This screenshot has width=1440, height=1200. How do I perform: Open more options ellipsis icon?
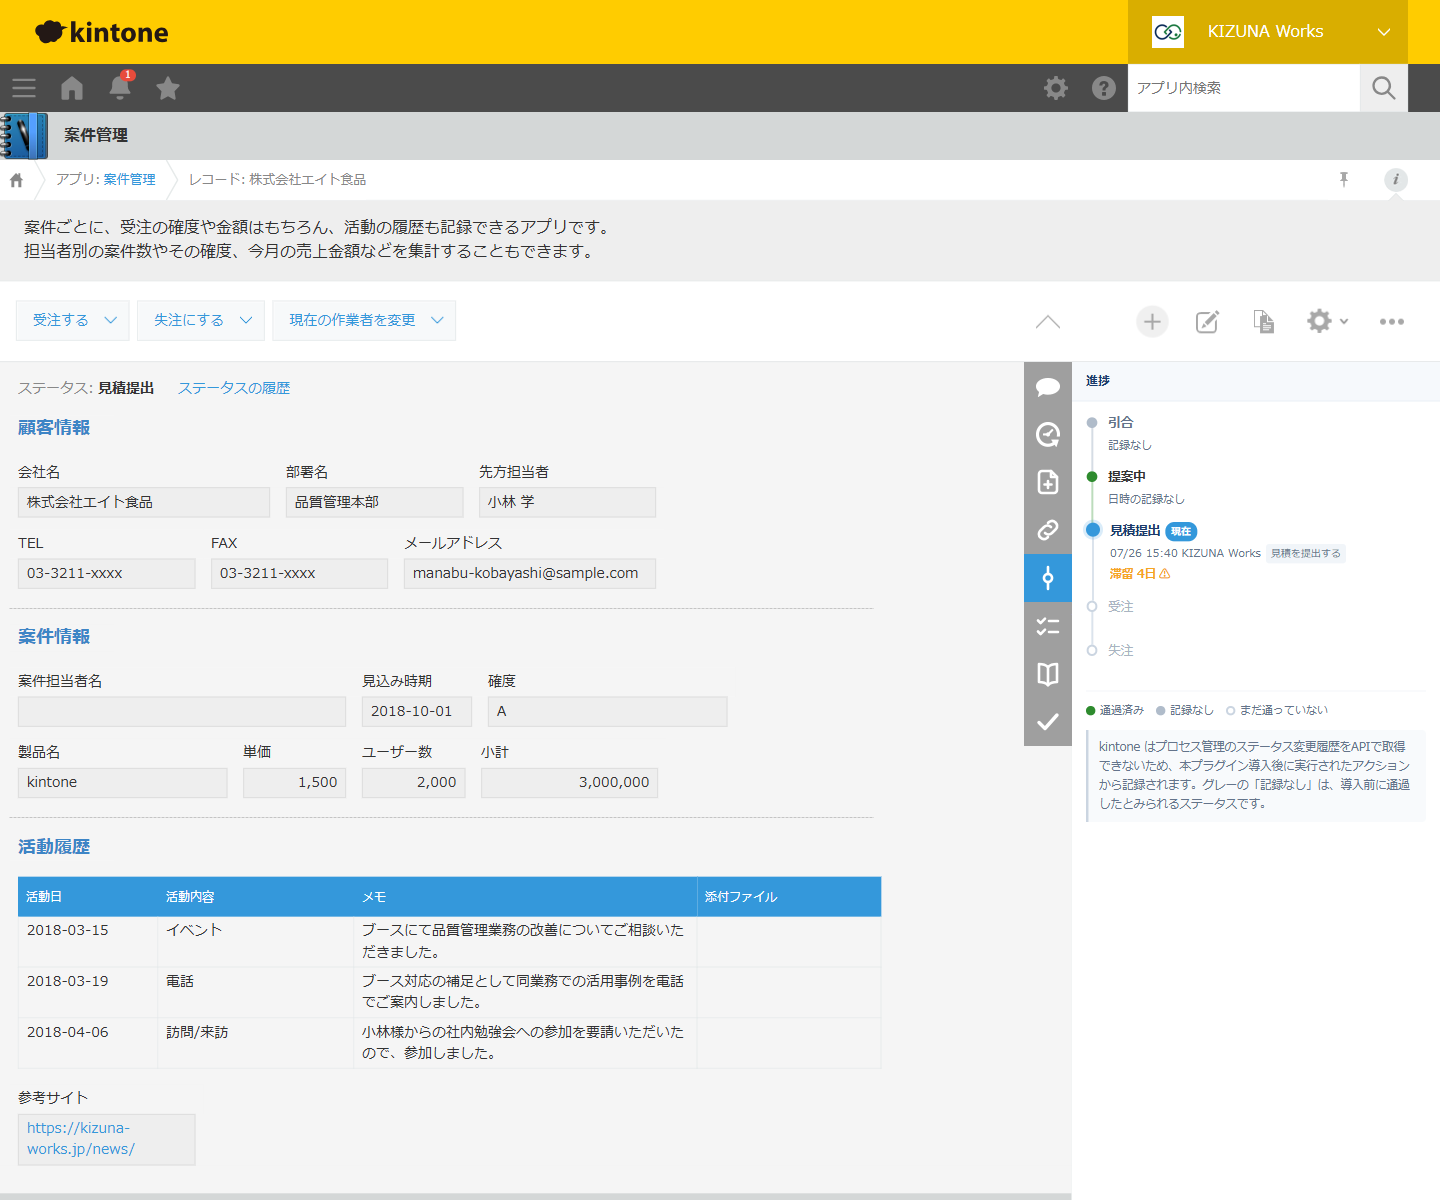(1392, 321)
